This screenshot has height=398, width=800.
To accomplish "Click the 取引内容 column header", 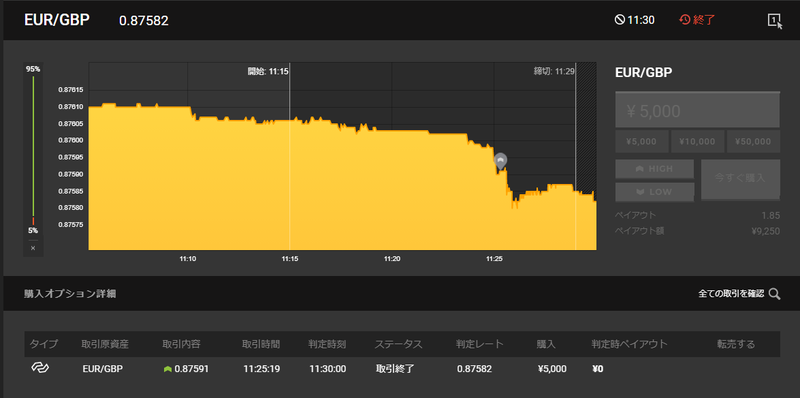I will point(181,344).
